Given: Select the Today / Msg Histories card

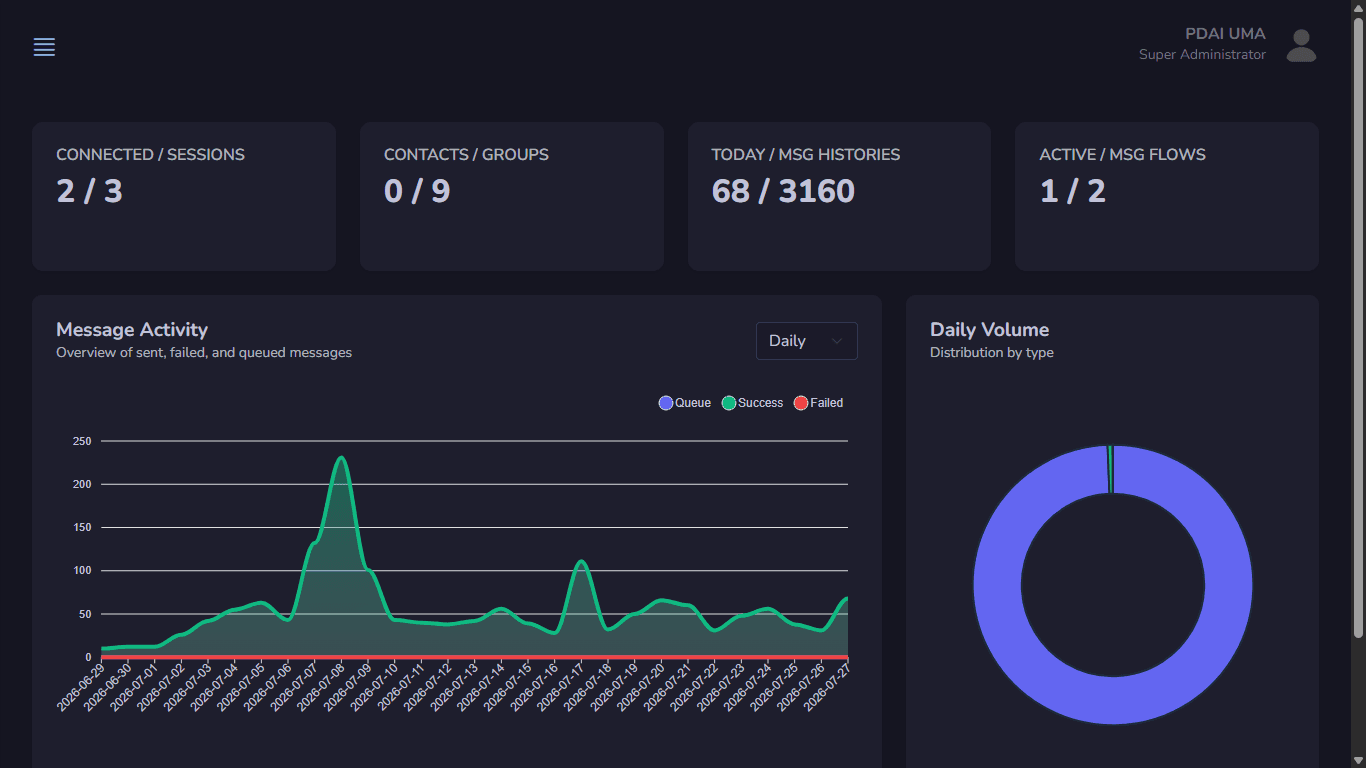Looking at the screenshot, I should coord(839,196).
